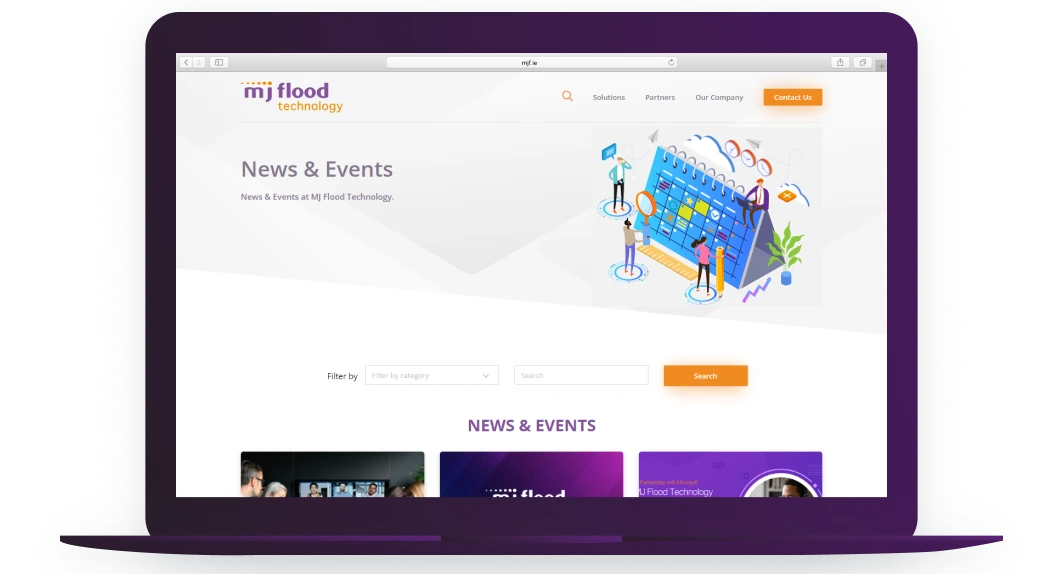Toggle the browser sidebar icon
This screenshot has width=1063, height=574.
pyautogui.click(x=219, y=62)
